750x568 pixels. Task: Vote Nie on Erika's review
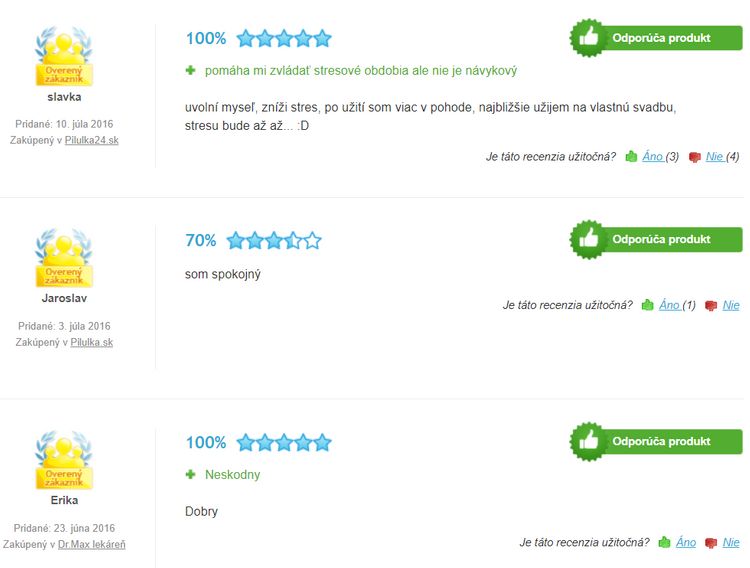pos(731,542)
